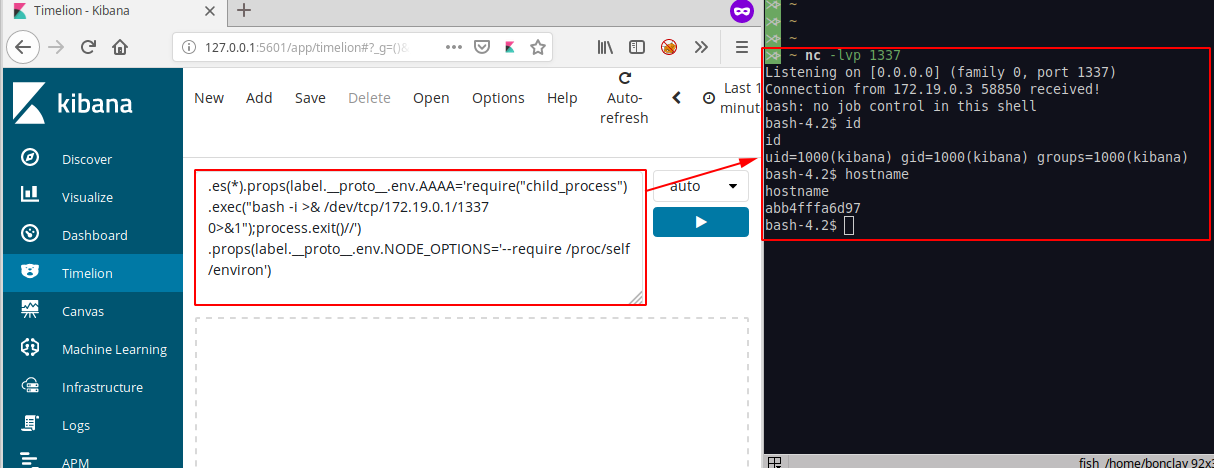1214x468 pixels.
Task: Click the orange blocker extension icon
Action: [669, 47]
